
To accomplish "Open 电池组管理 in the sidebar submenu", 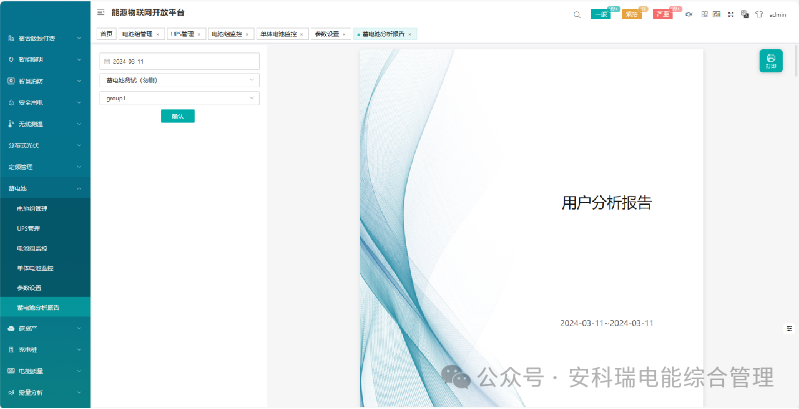I will 45,208.
